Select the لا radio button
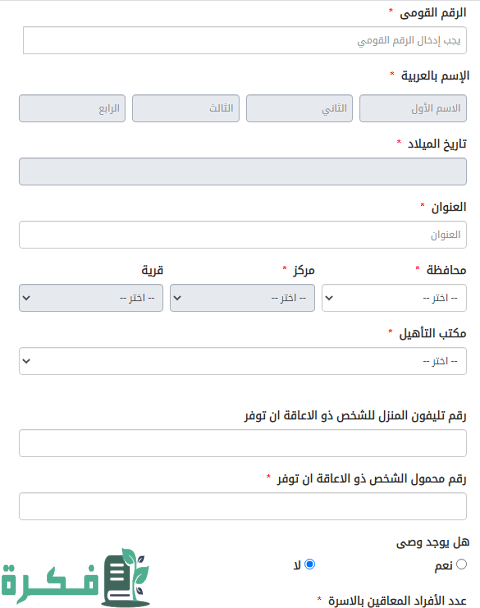This screenshot has width=480, height=608. tap(309, 564)
